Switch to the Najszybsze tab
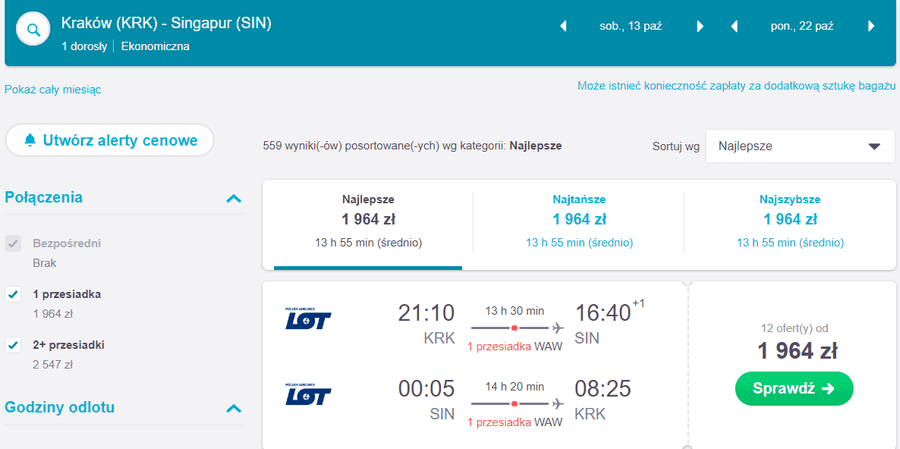The image size is (900, 449). pos(790,219)
